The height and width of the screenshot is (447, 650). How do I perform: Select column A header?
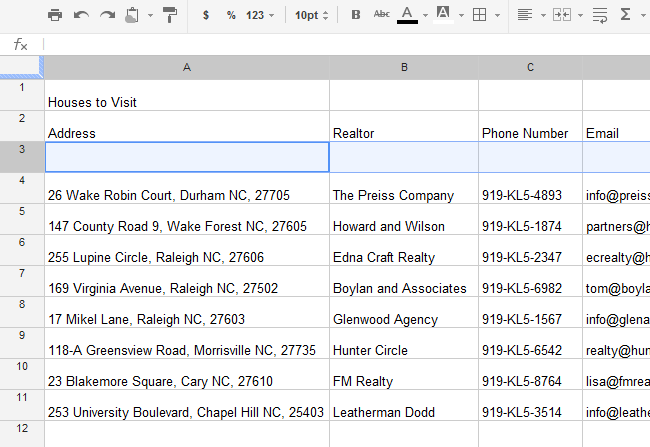pos(187,67)
